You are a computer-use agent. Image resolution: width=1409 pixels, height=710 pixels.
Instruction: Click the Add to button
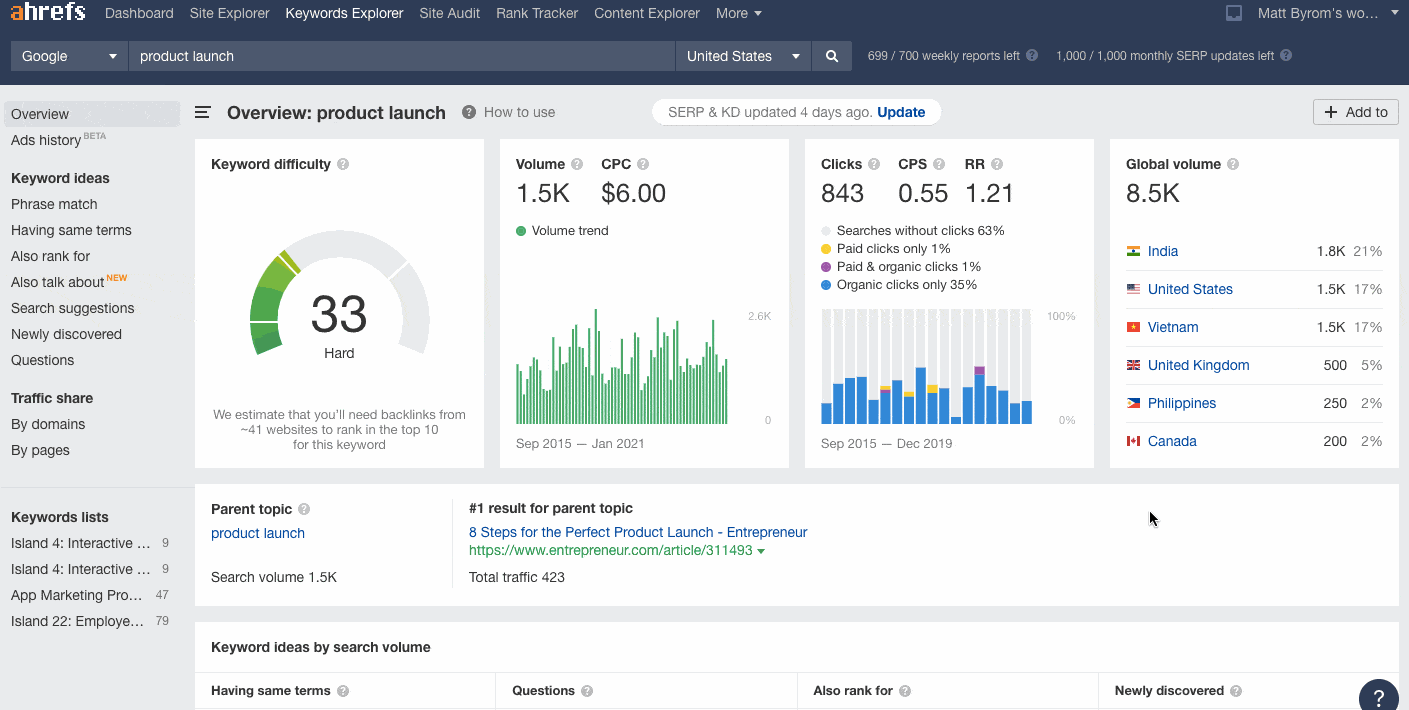(x=1356, y=112)
